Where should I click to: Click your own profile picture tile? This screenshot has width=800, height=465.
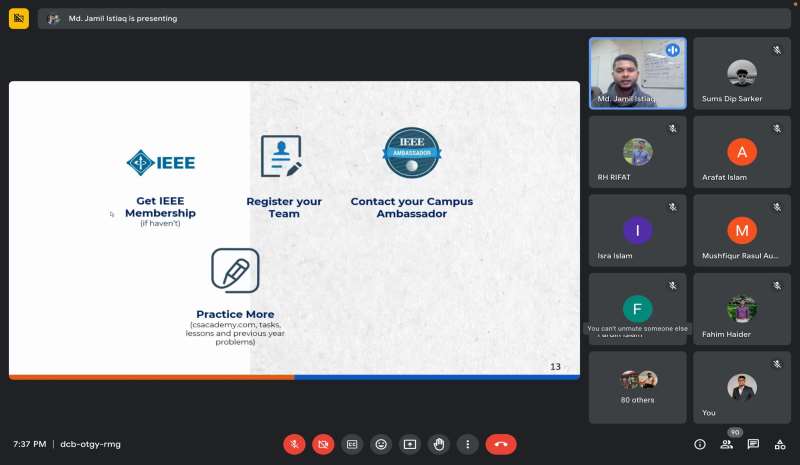[x=742, y=387]
